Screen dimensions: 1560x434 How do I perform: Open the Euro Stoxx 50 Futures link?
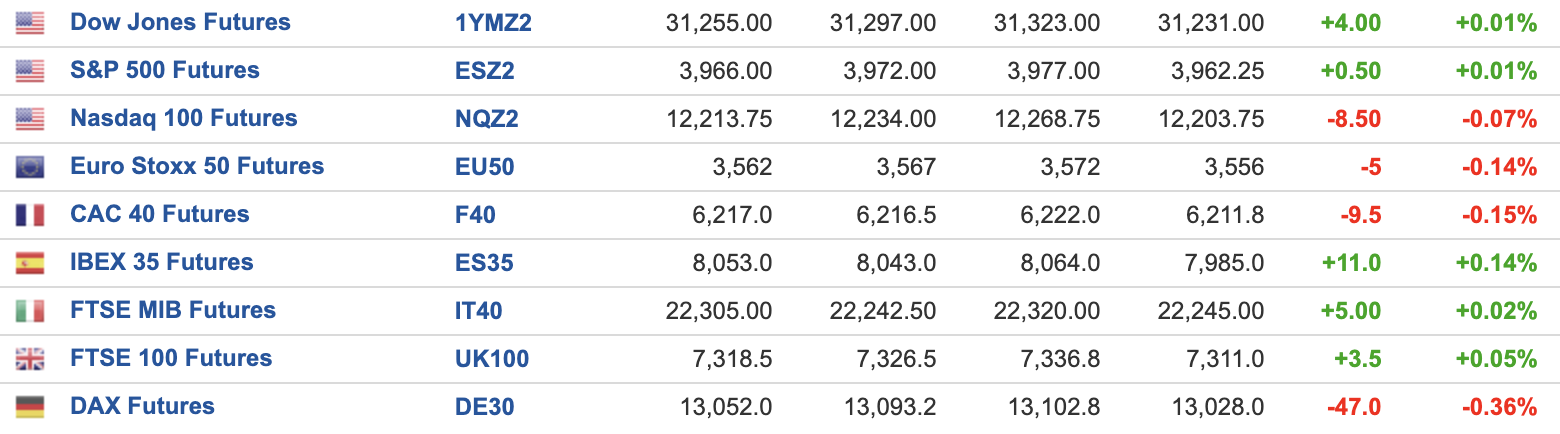coord(197,166)
